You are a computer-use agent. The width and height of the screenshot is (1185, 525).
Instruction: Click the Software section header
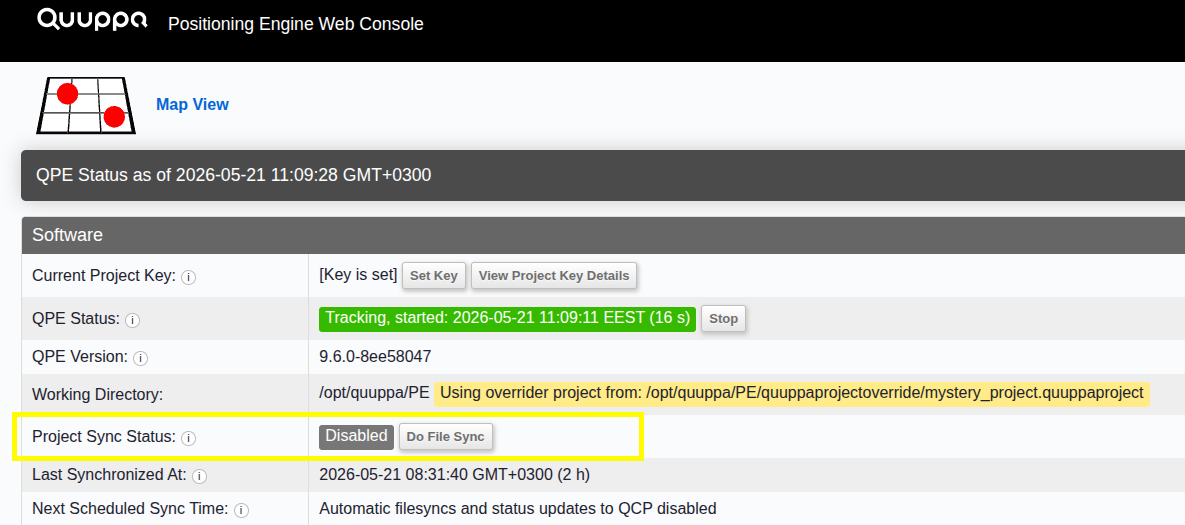coord(603,235)
